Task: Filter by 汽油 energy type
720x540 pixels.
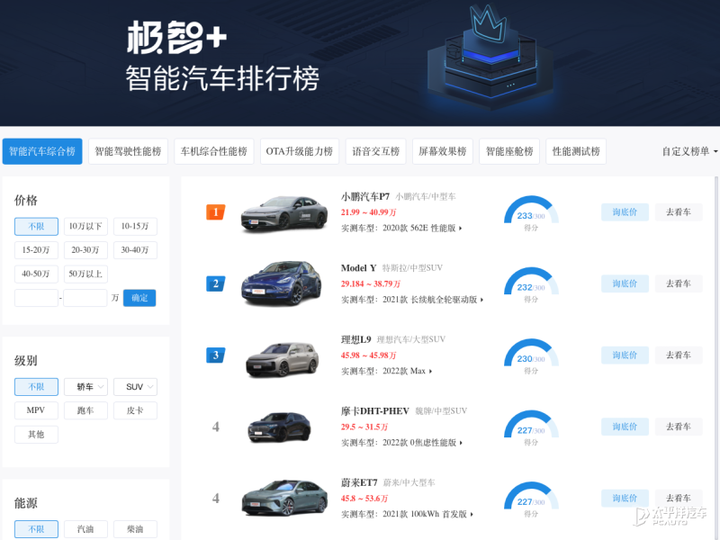Action: 86,529
